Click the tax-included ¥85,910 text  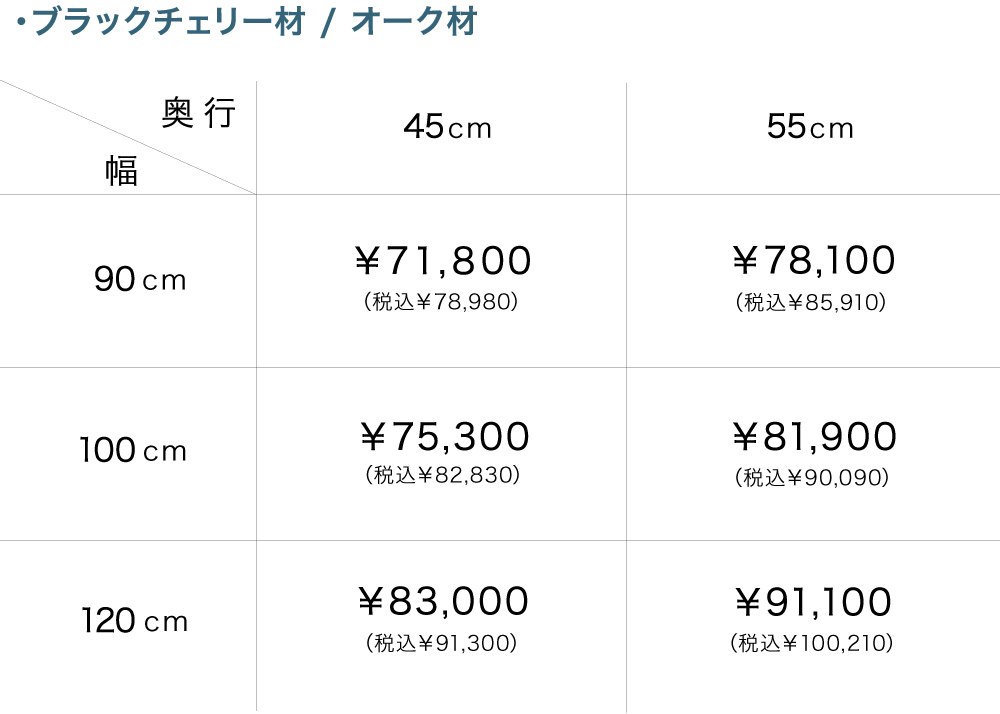tap(811, 301)
